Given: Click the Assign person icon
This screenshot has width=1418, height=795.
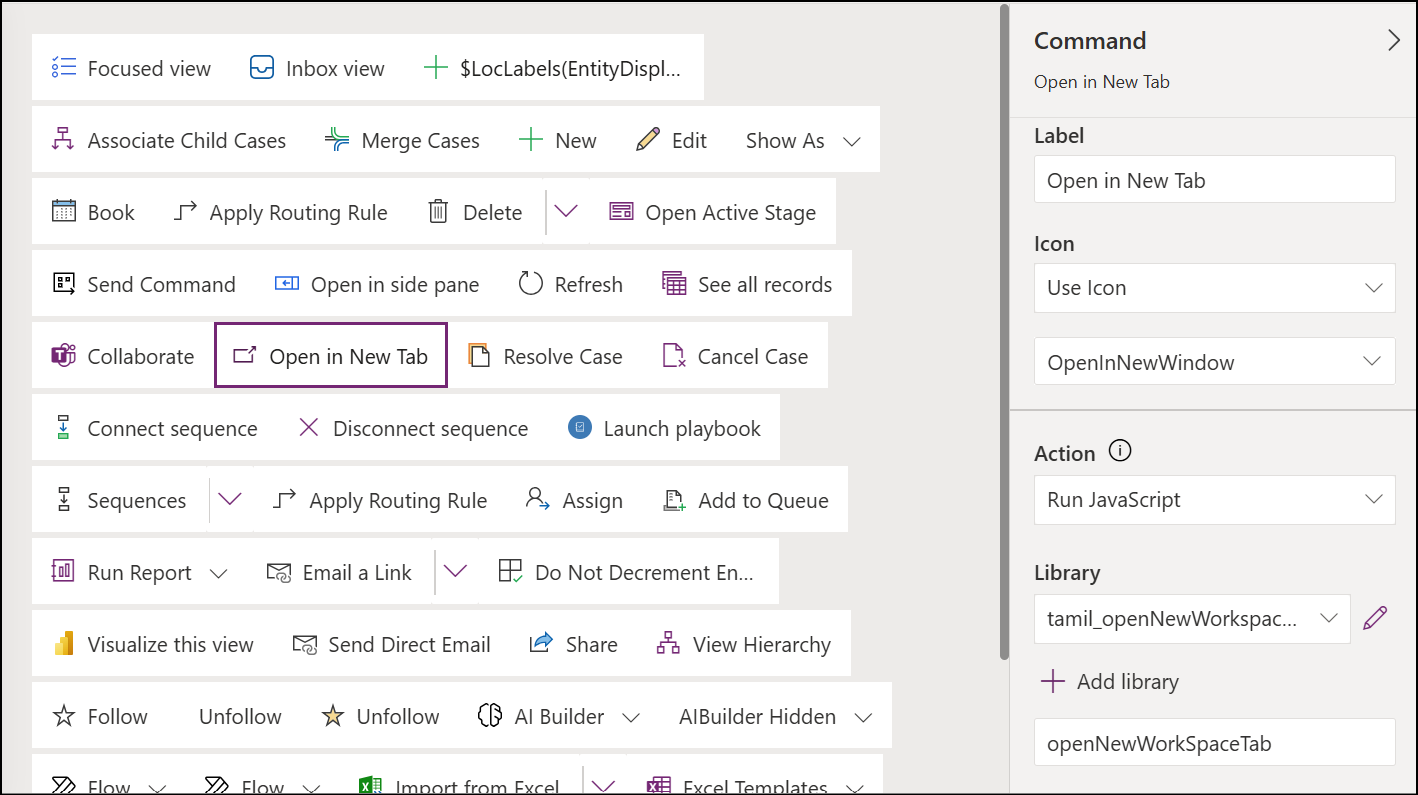Looking at the screenshot, I should click(x=538, y=500).
